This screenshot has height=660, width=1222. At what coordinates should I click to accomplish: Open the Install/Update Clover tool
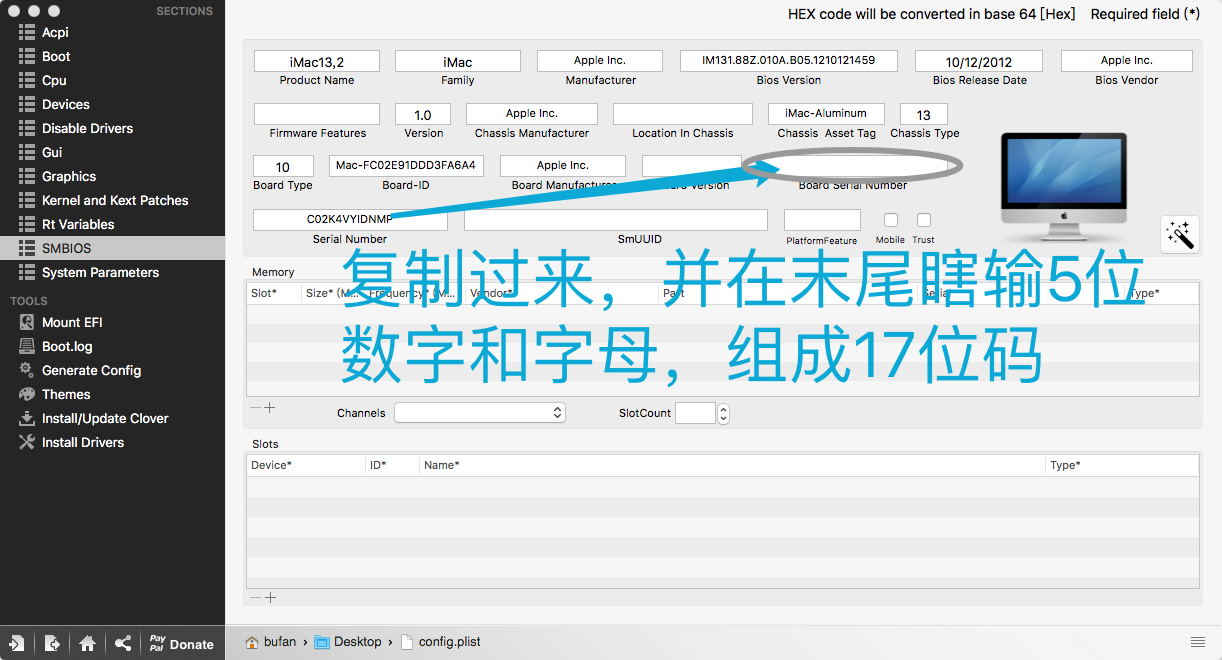pos(105,418)
